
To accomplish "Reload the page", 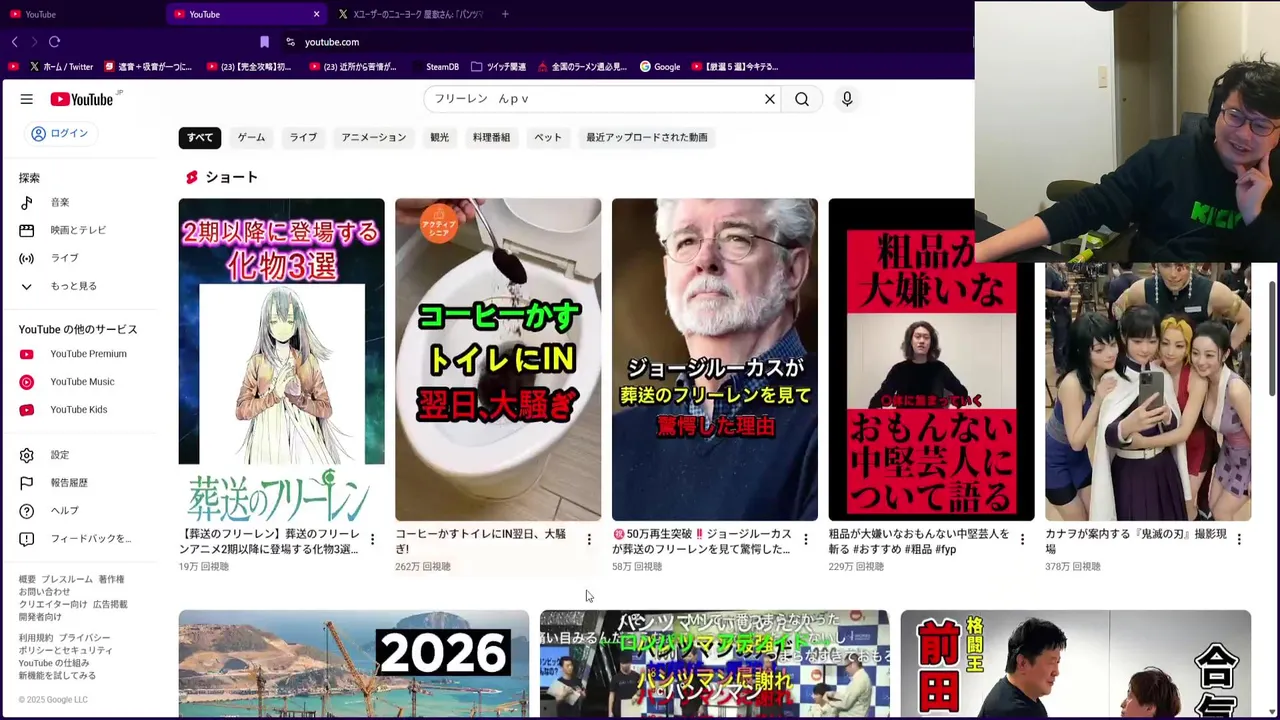I will [54, 42].
